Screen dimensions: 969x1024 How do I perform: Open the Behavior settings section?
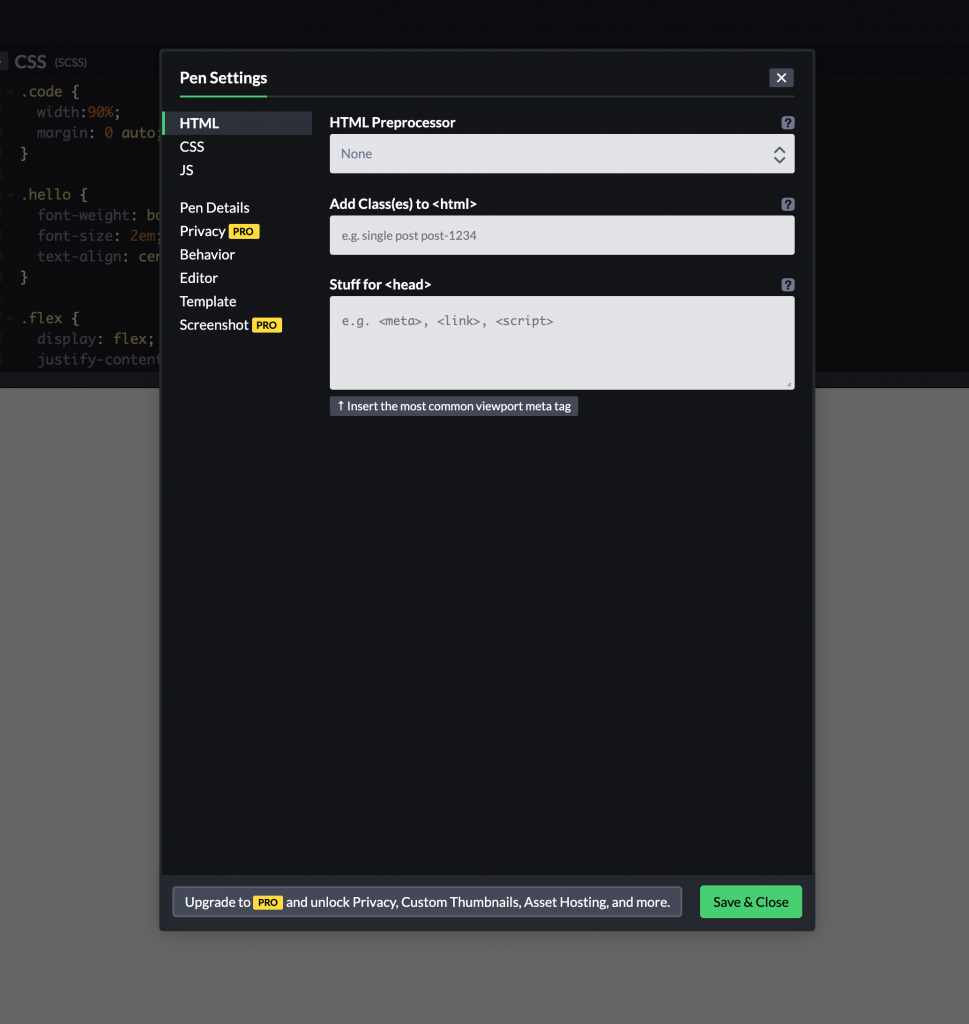207,254
